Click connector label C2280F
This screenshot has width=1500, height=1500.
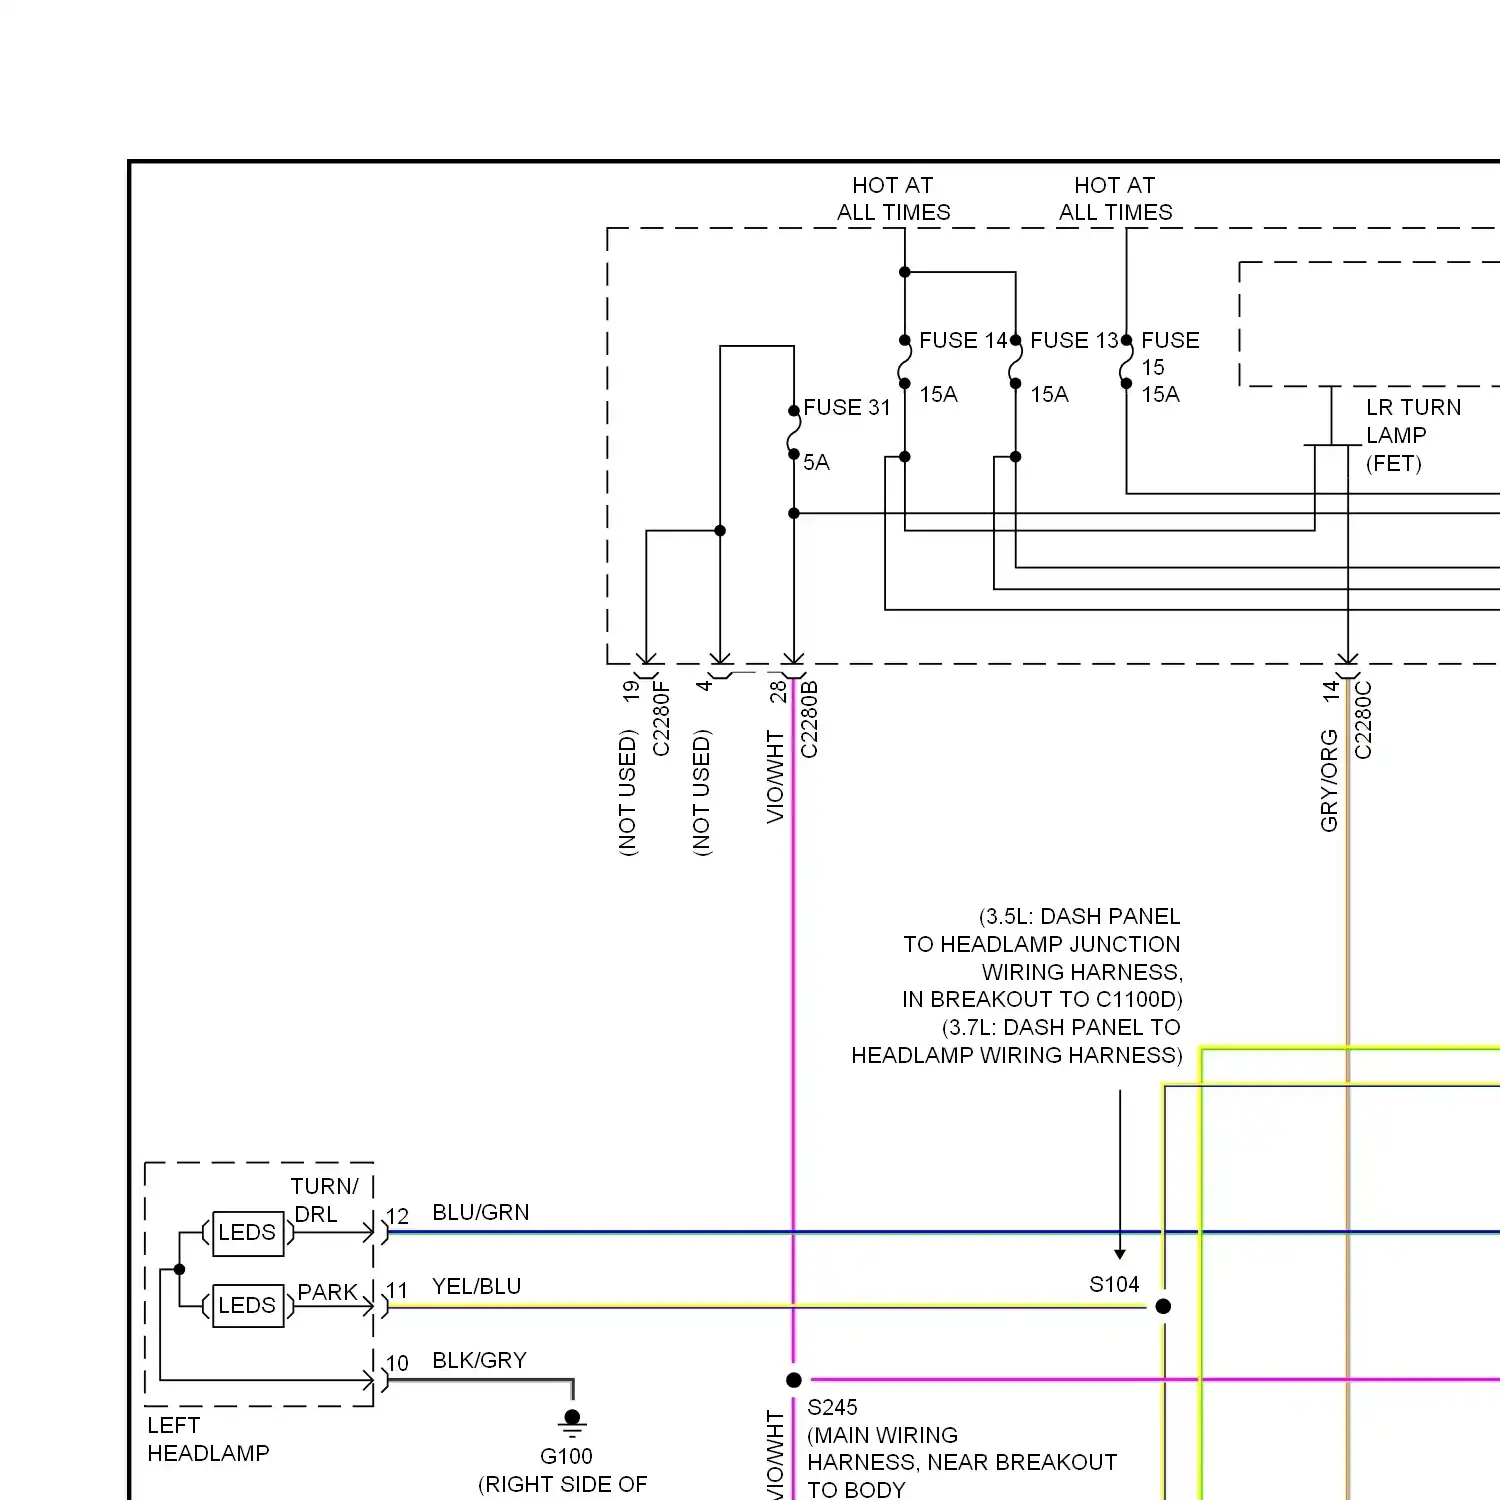tap(661, 718)
